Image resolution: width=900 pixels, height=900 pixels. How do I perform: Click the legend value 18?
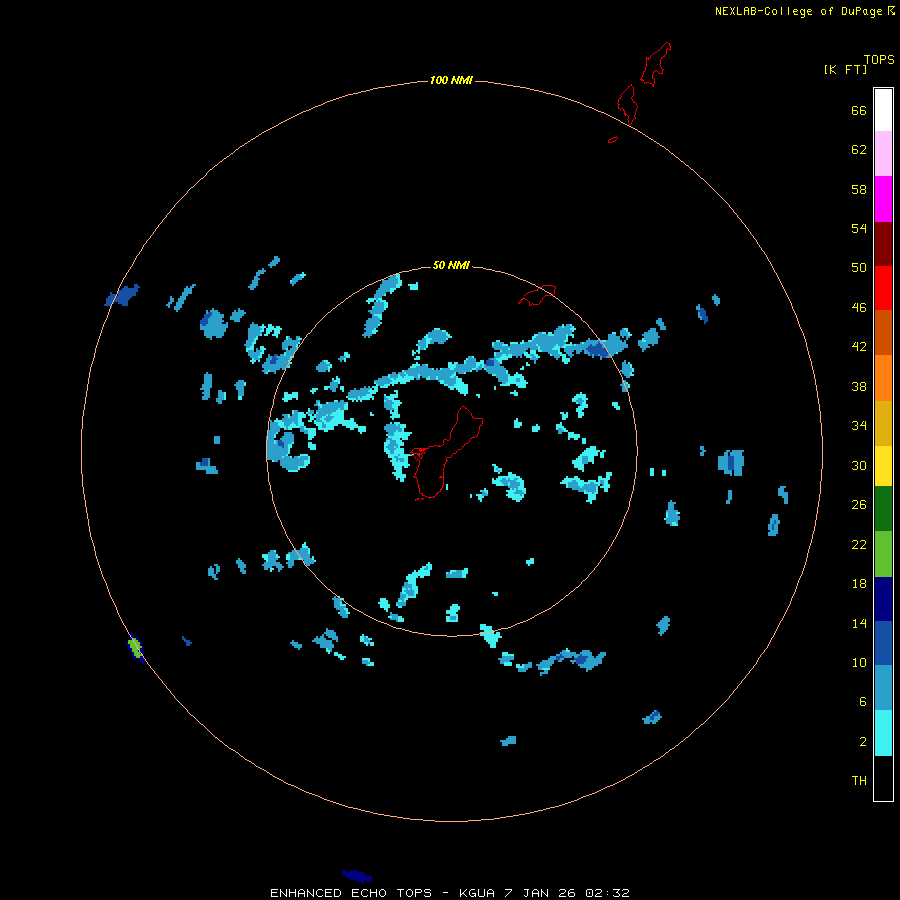[x=859, y=584]
